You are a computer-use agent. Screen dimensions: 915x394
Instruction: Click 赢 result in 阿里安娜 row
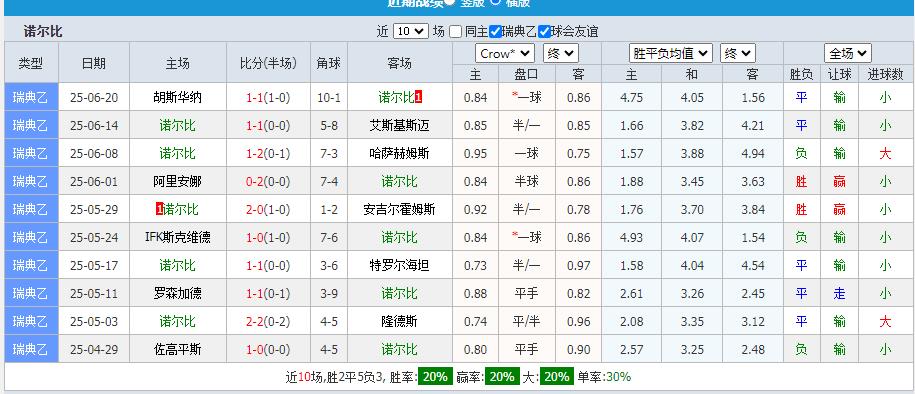[839, 182]
